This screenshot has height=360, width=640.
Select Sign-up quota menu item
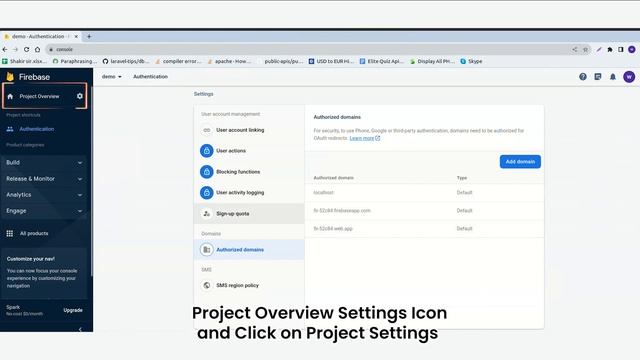point(249,213)
